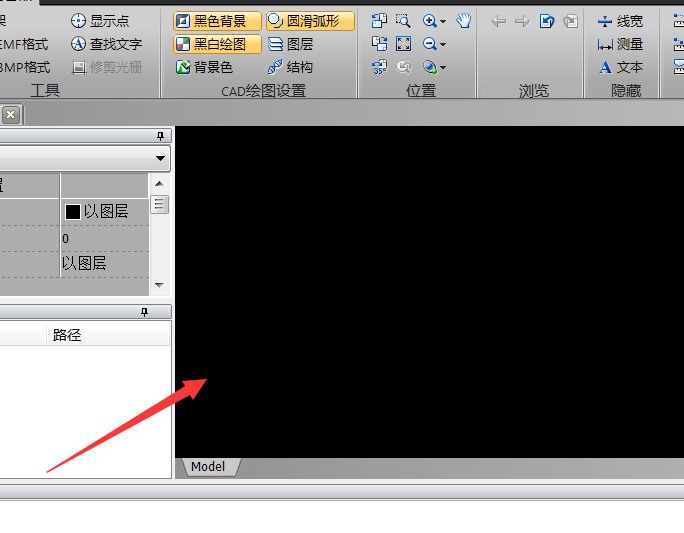Image resolution: width=684 pixels, height=533 pixels.
Task: Click the 路径 column header
Action: pos(108,335)
